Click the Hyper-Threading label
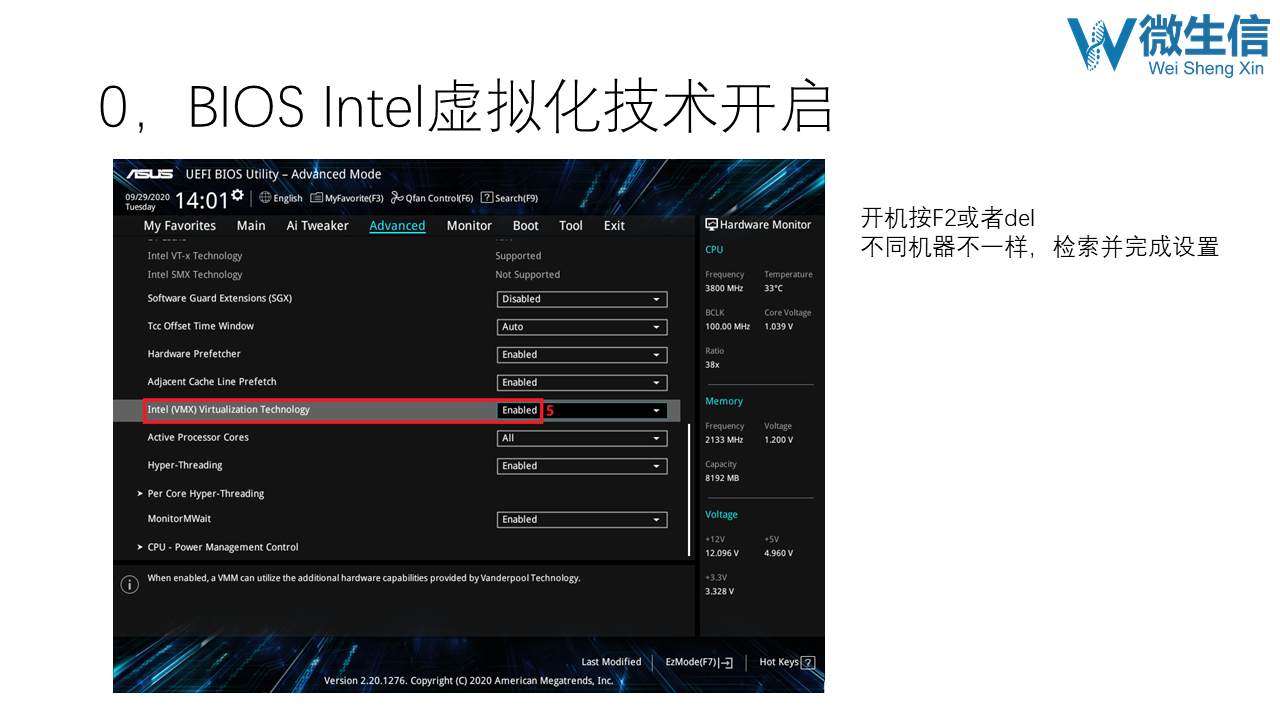 [185, 465]
